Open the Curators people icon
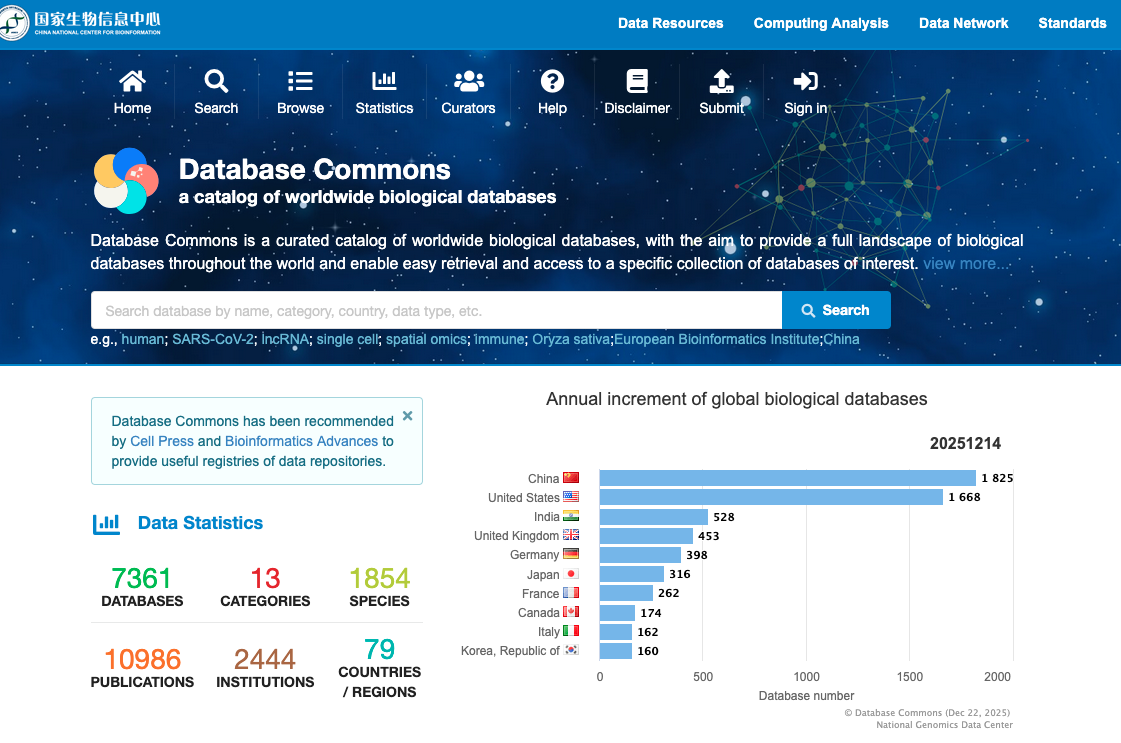The height and width of the screenshot is (743, 1121). tap(468, 81)
